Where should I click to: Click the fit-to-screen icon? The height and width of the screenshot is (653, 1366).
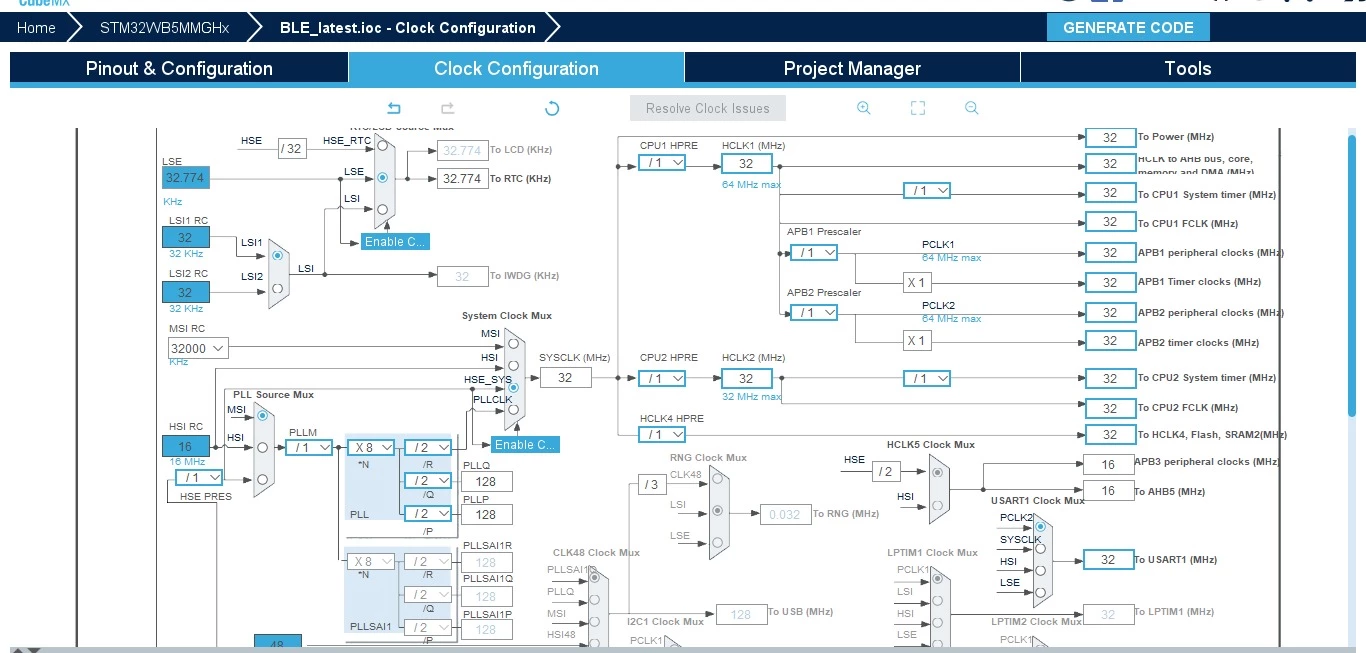(918, 108)
